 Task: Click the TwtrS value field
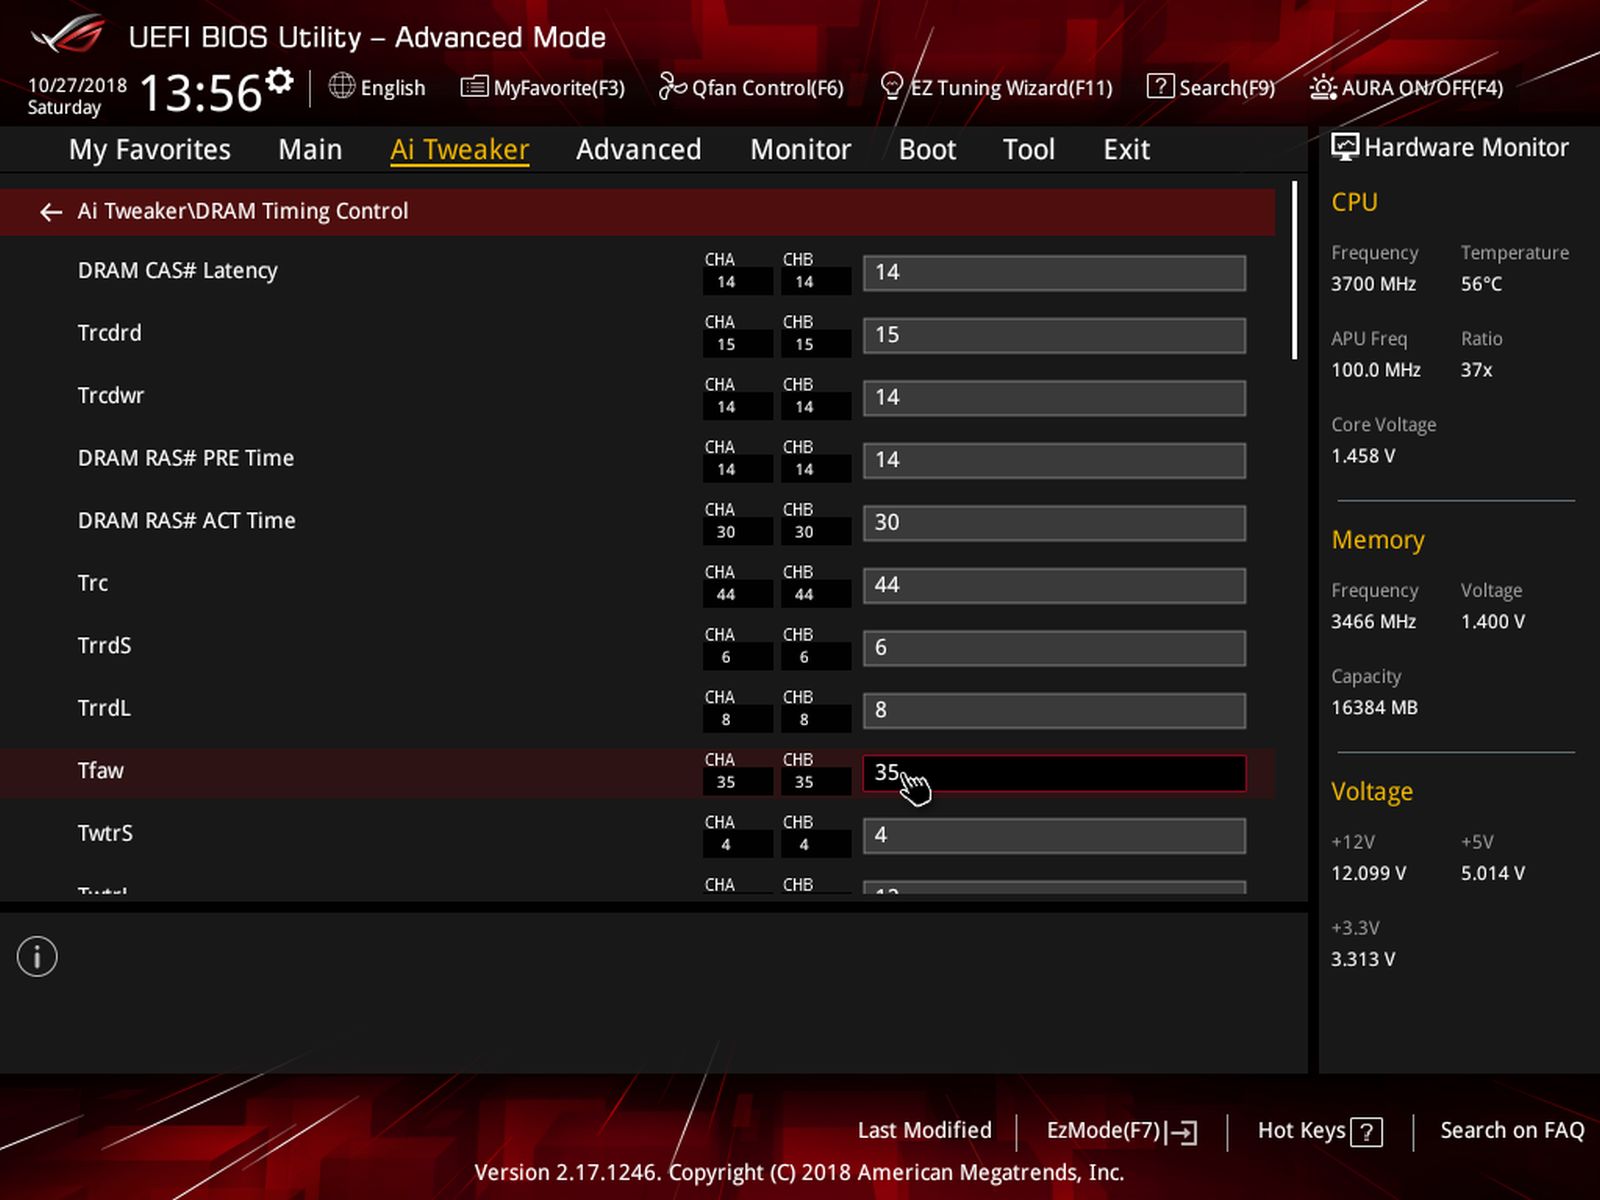[1055, 836]
